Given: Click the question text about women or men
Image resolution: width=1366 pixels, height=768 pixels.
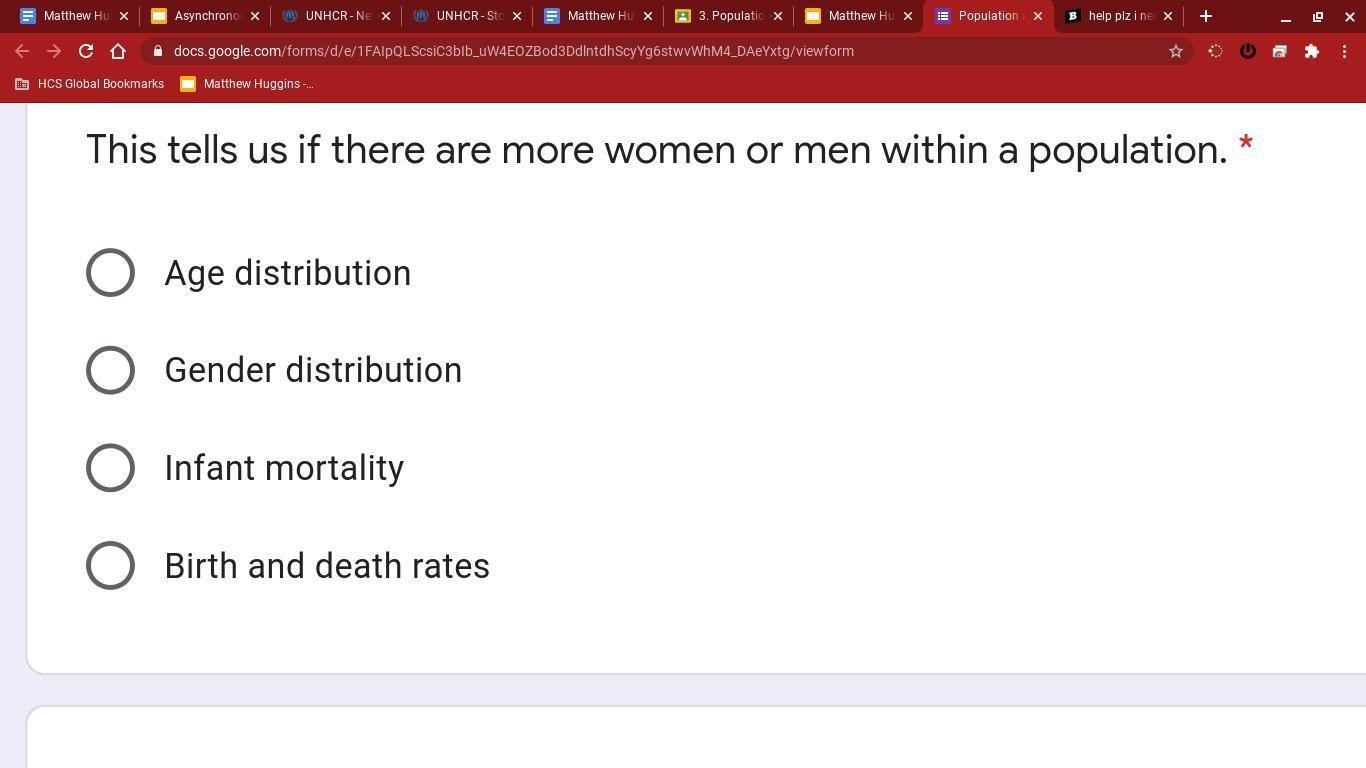Looking at the screenshot, I should pos(657,150).
